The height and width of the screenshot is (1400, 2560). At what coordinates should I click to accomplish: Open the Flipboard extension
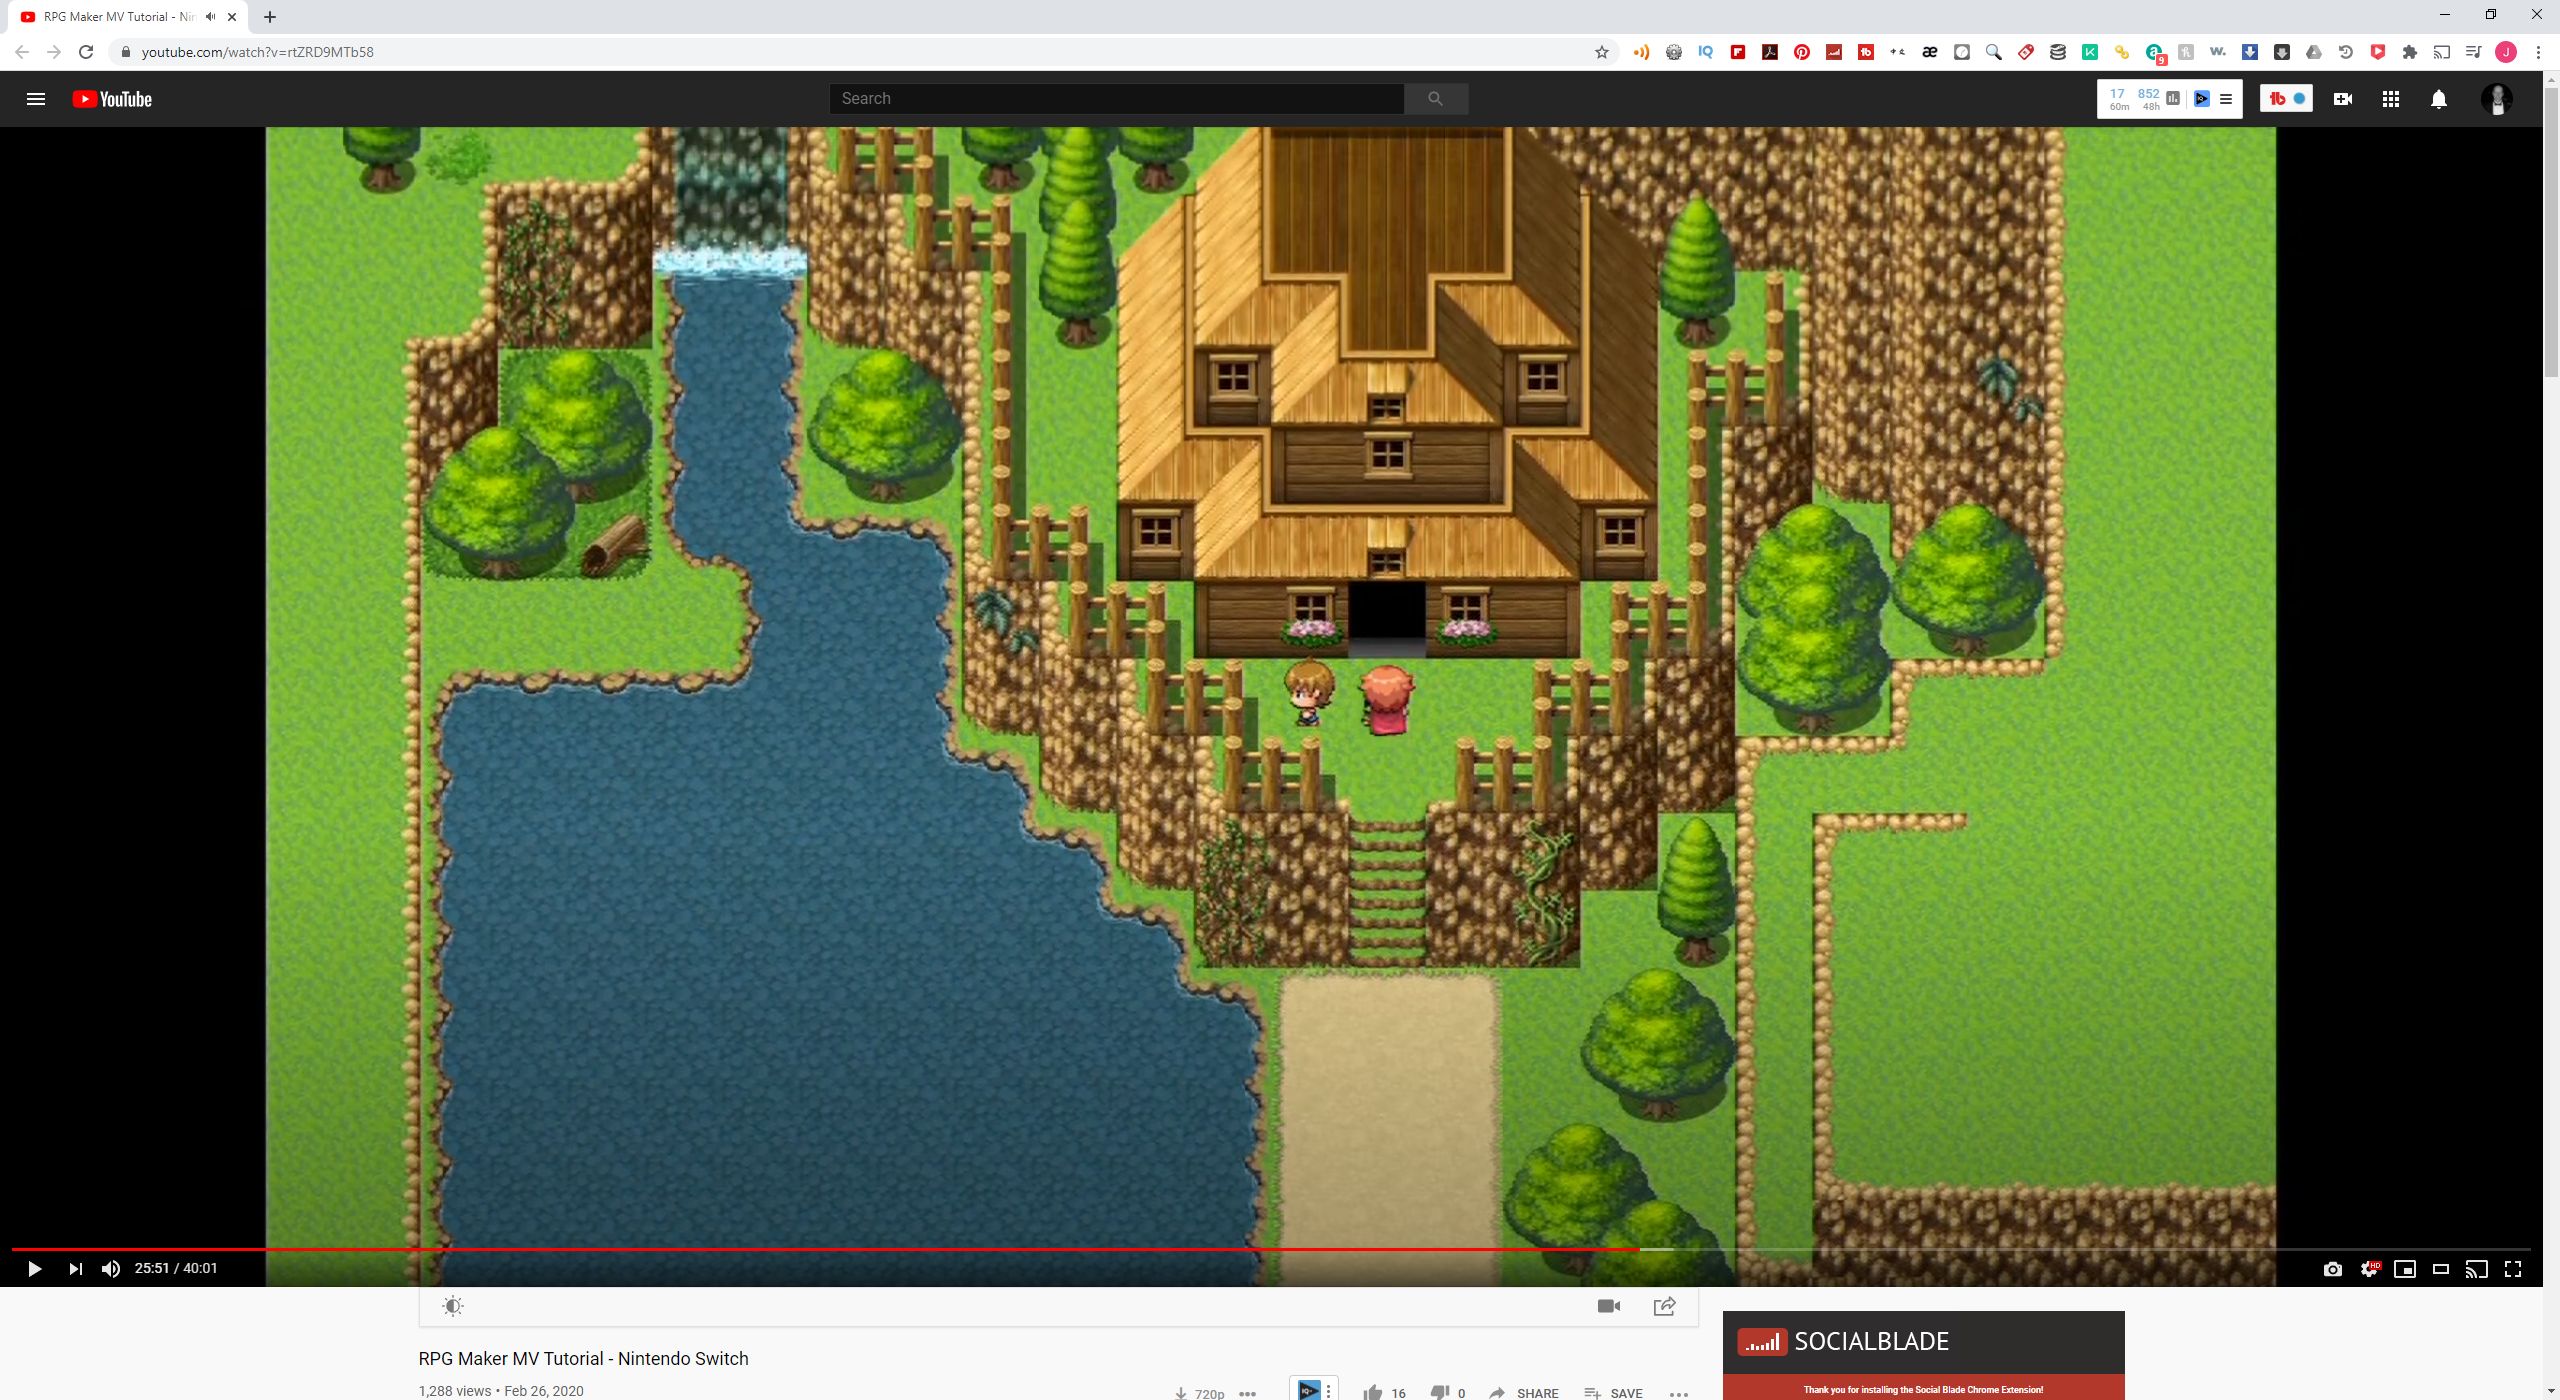click(x=1738, y=52)
